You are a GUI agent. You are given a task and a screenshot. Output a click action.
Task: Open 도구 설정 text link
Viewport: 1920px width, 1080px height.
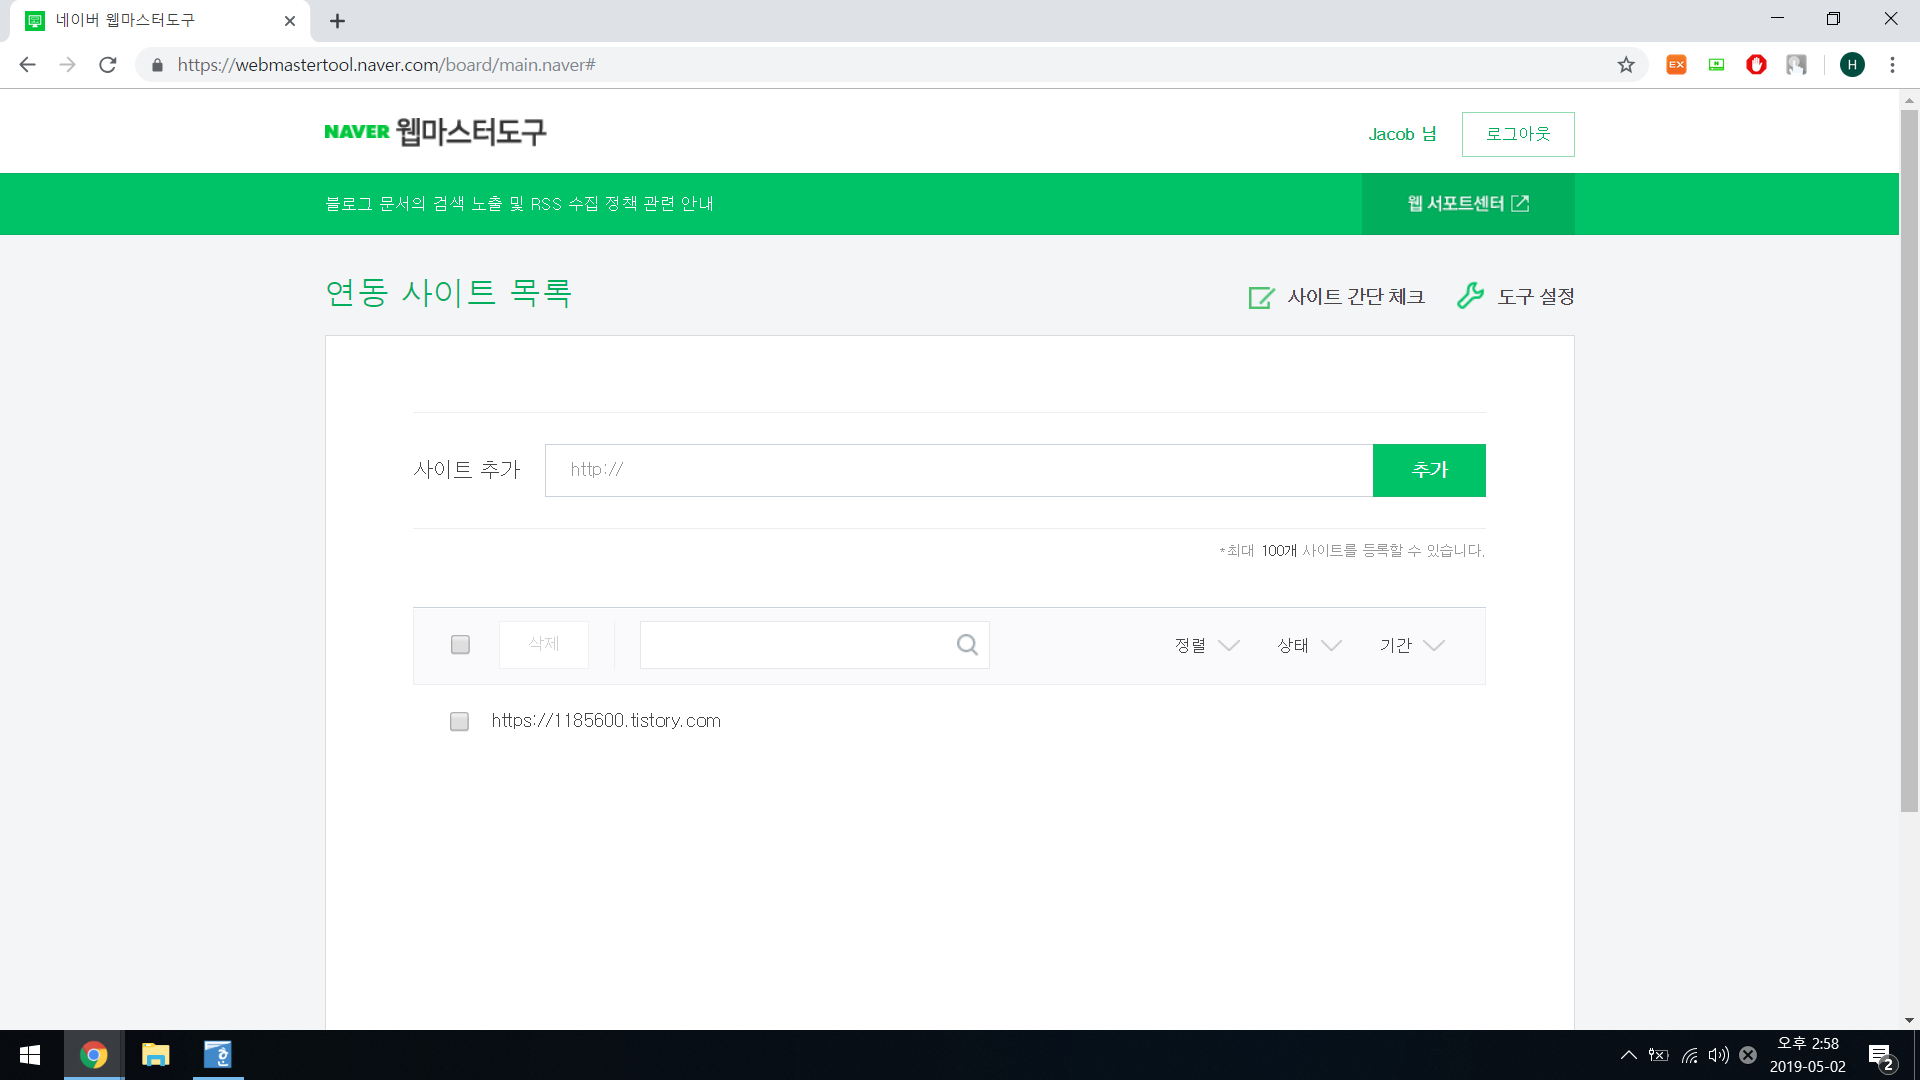pos(1536,297)
